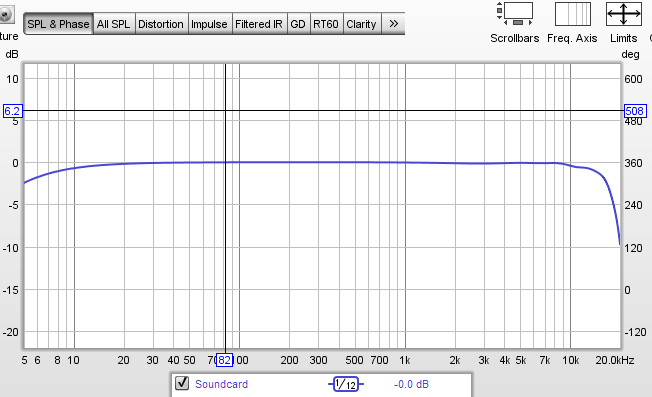Select the Impulse tab

click(209, 24)
